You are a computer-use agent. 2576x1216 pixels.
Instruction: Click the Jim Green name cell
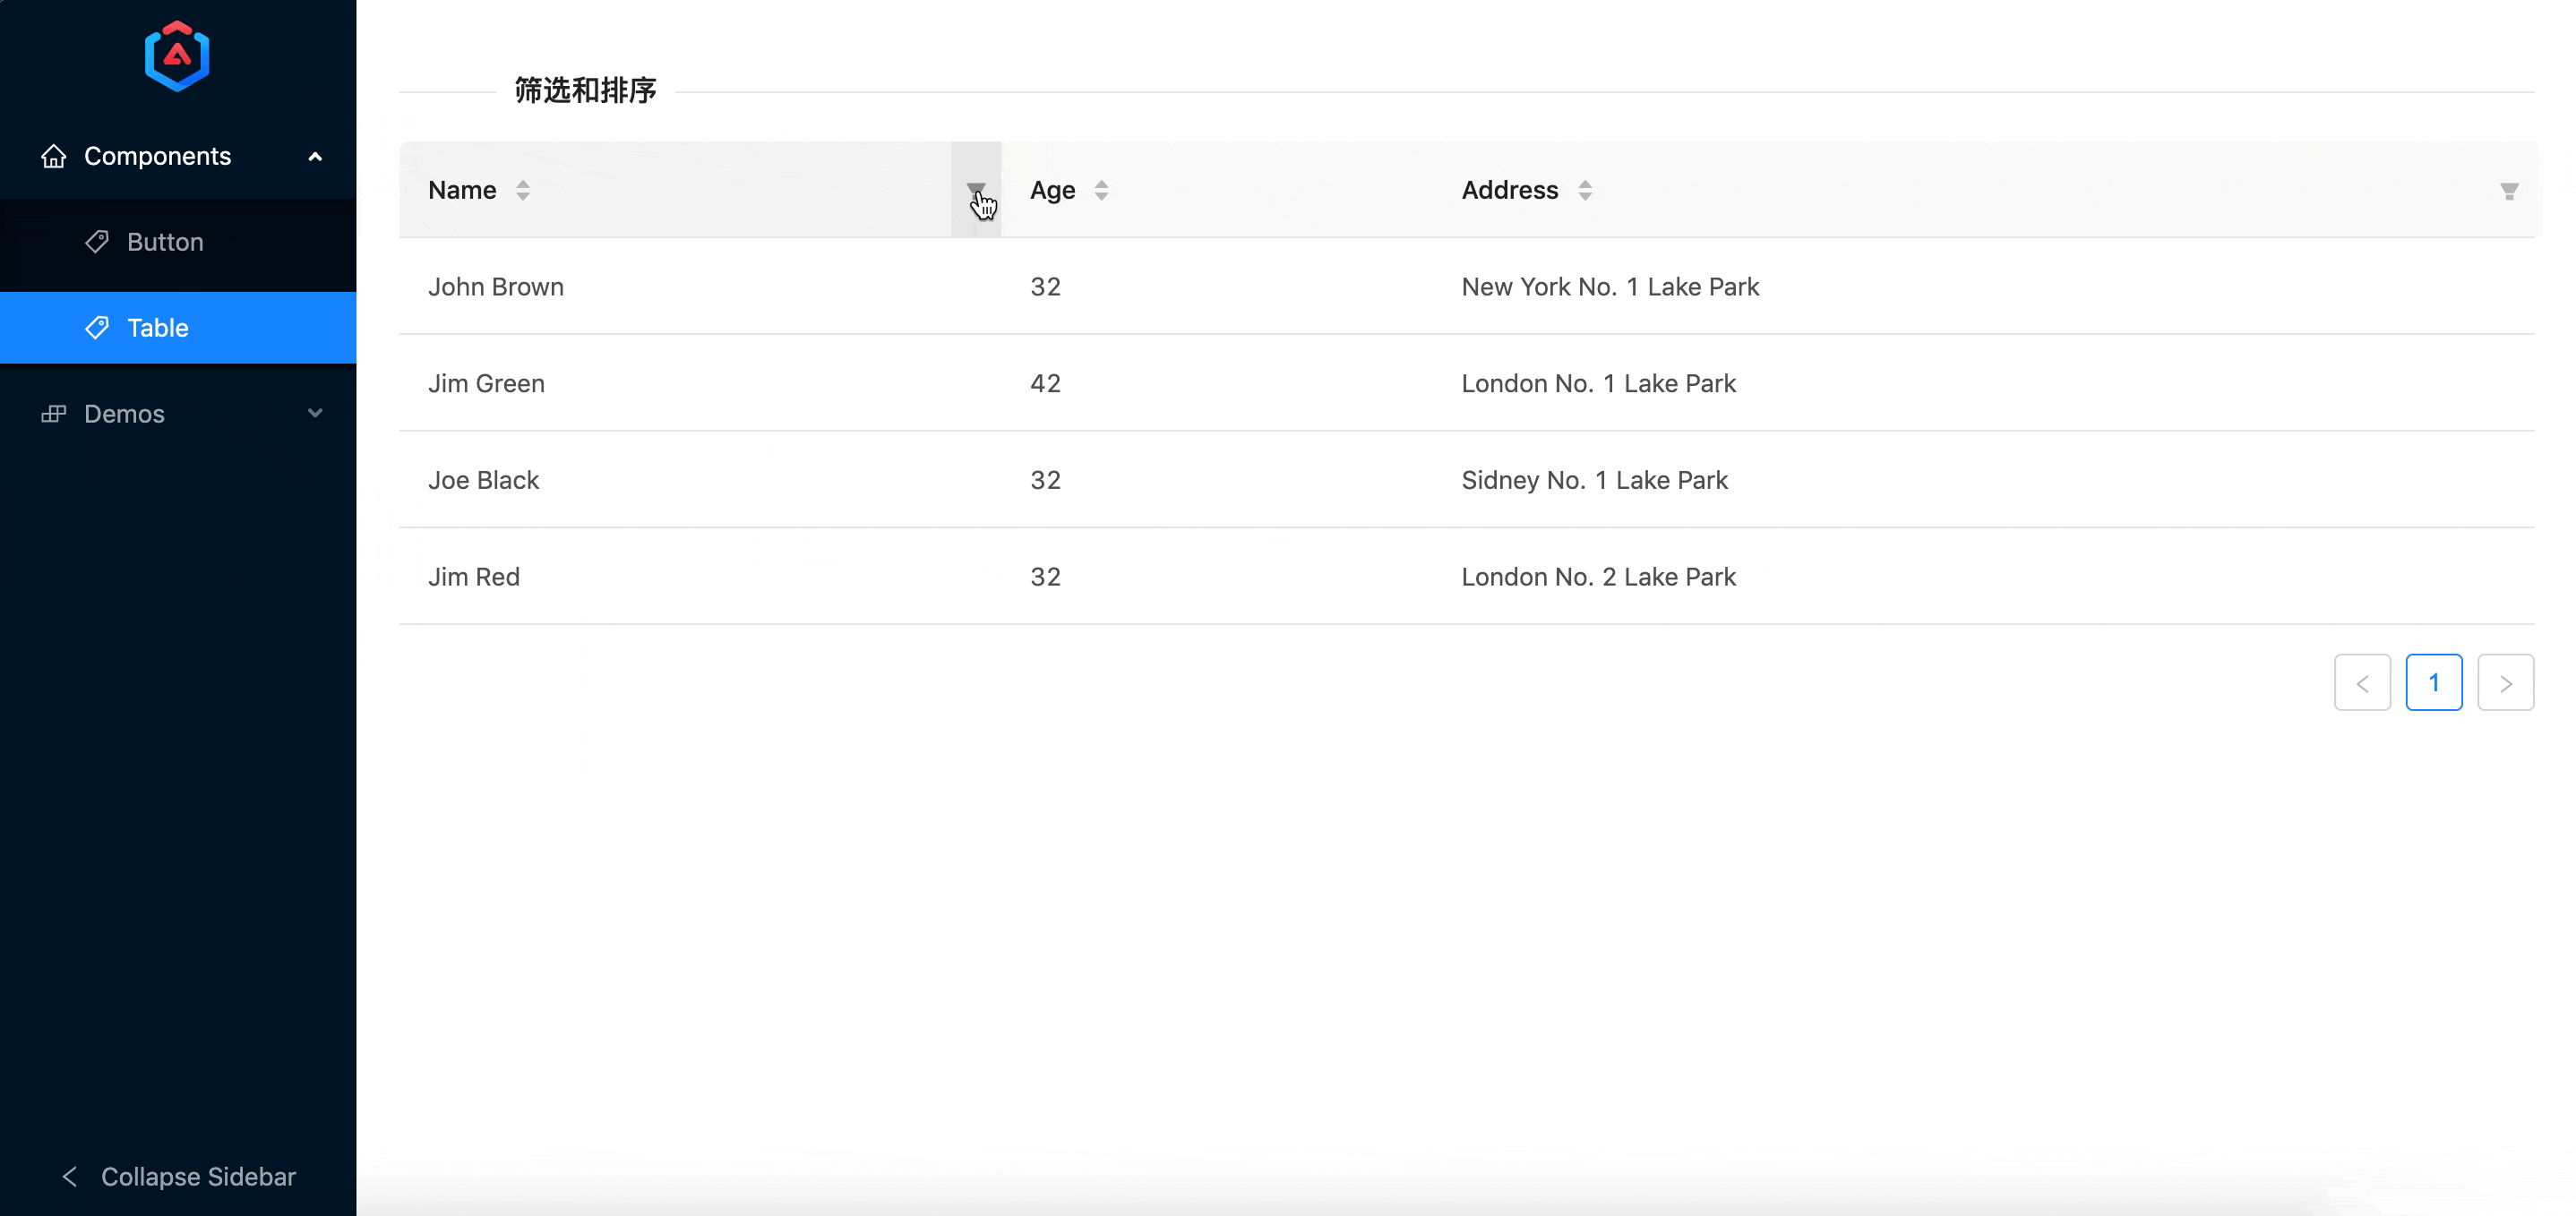click(x=486, y=383)
